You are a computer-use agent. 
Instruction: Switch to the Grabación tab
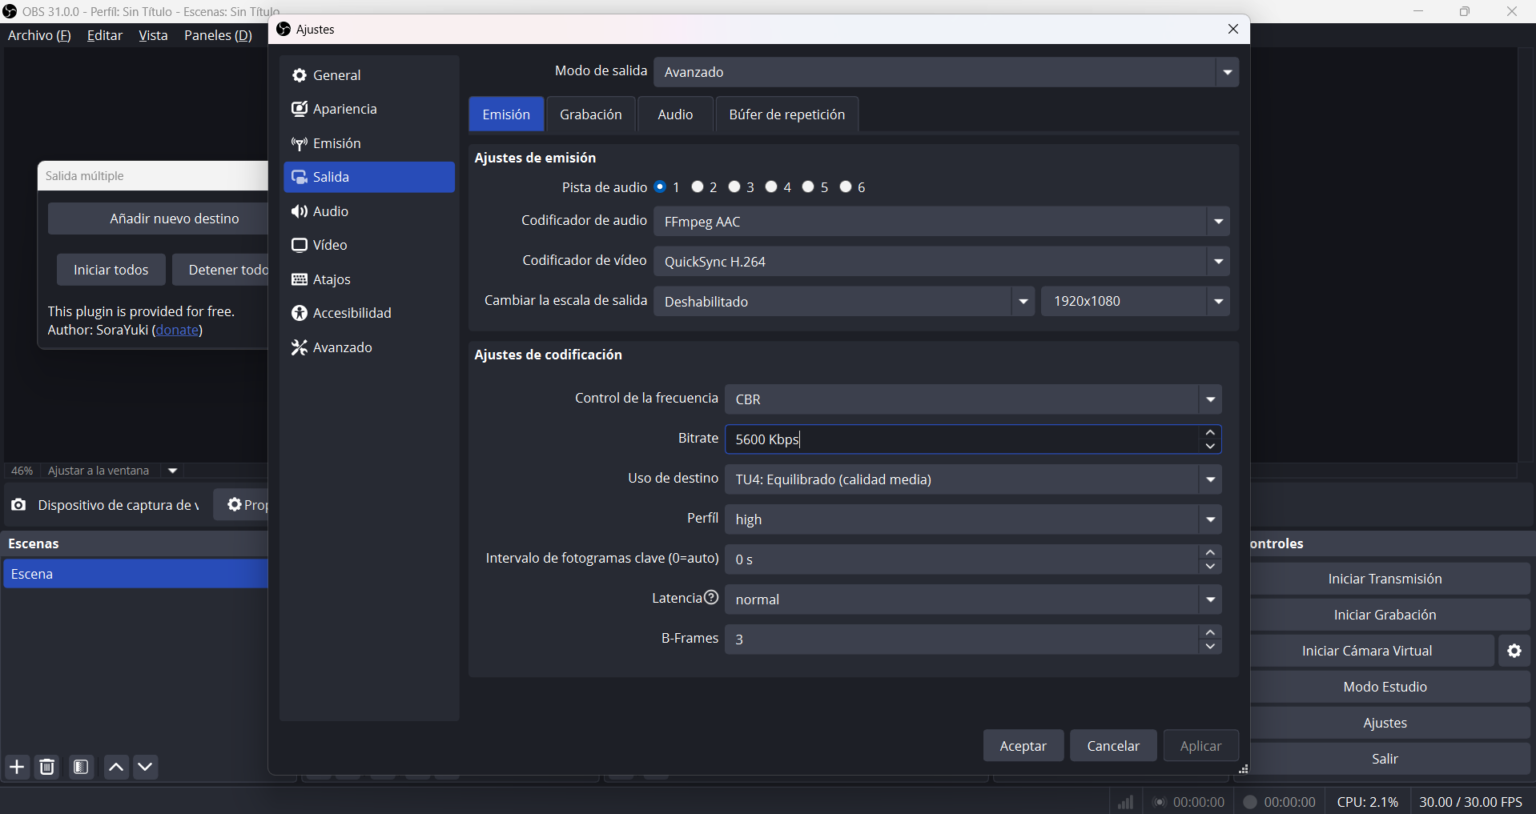(x=590, y=115)
